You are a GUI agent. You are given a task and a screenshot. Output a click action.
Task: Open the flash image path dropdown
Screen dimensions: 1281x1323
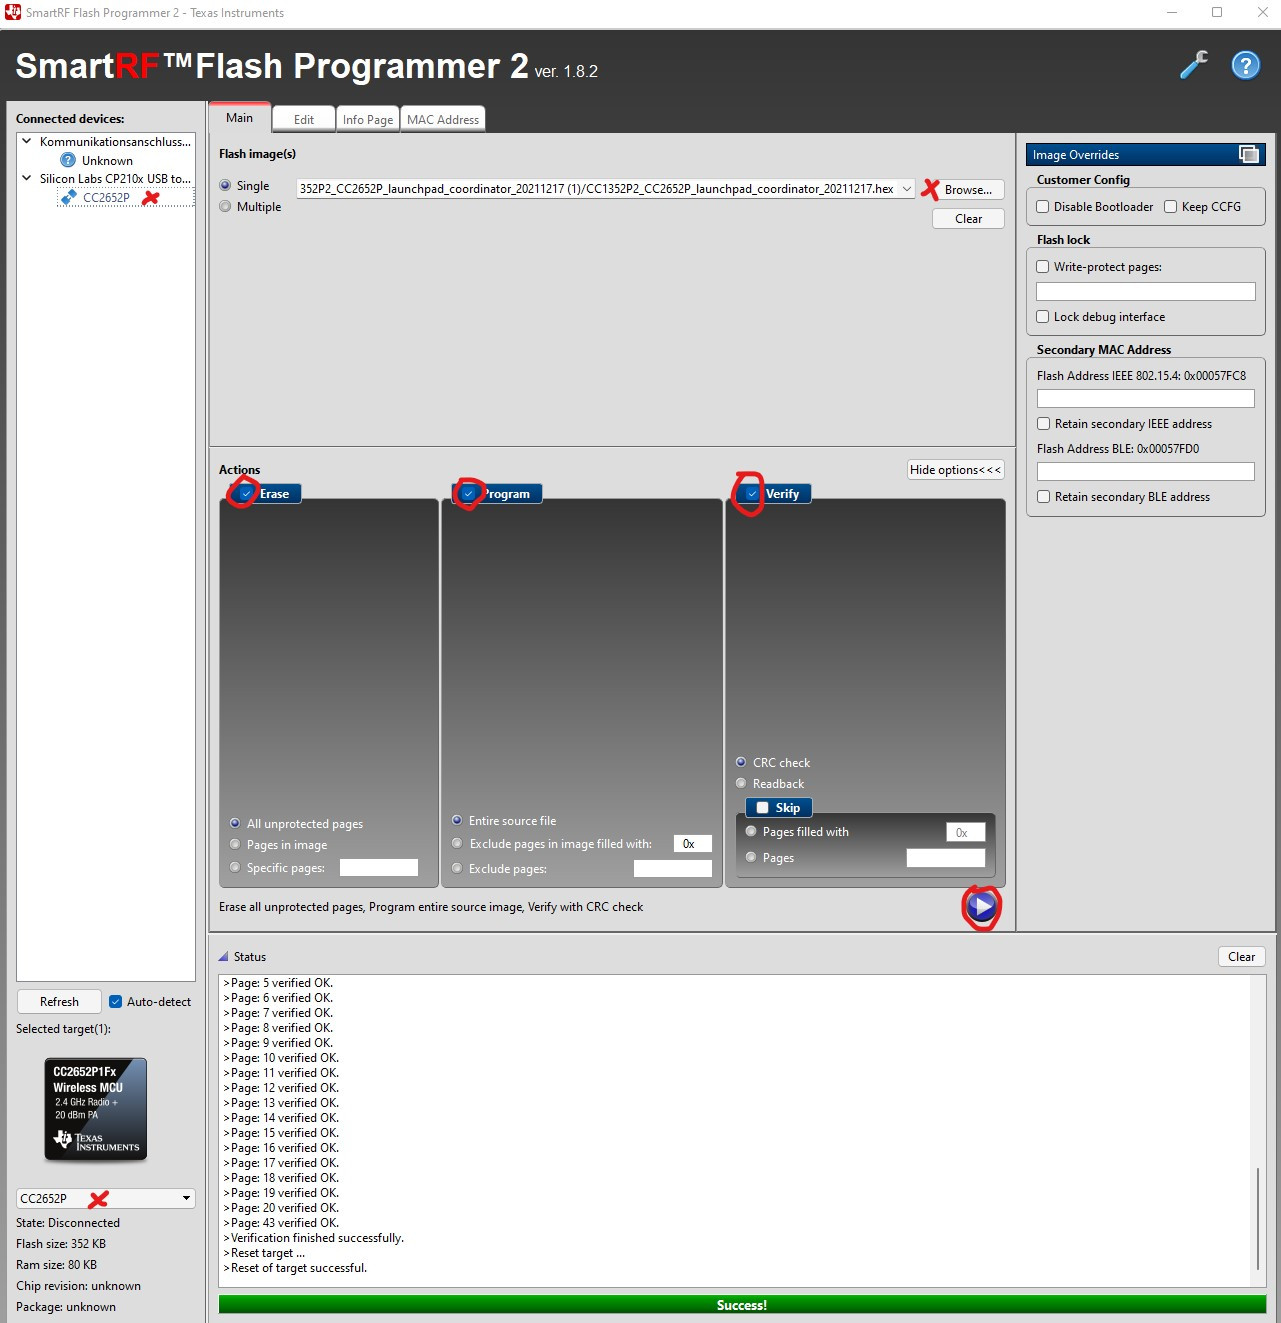(906, 189)
